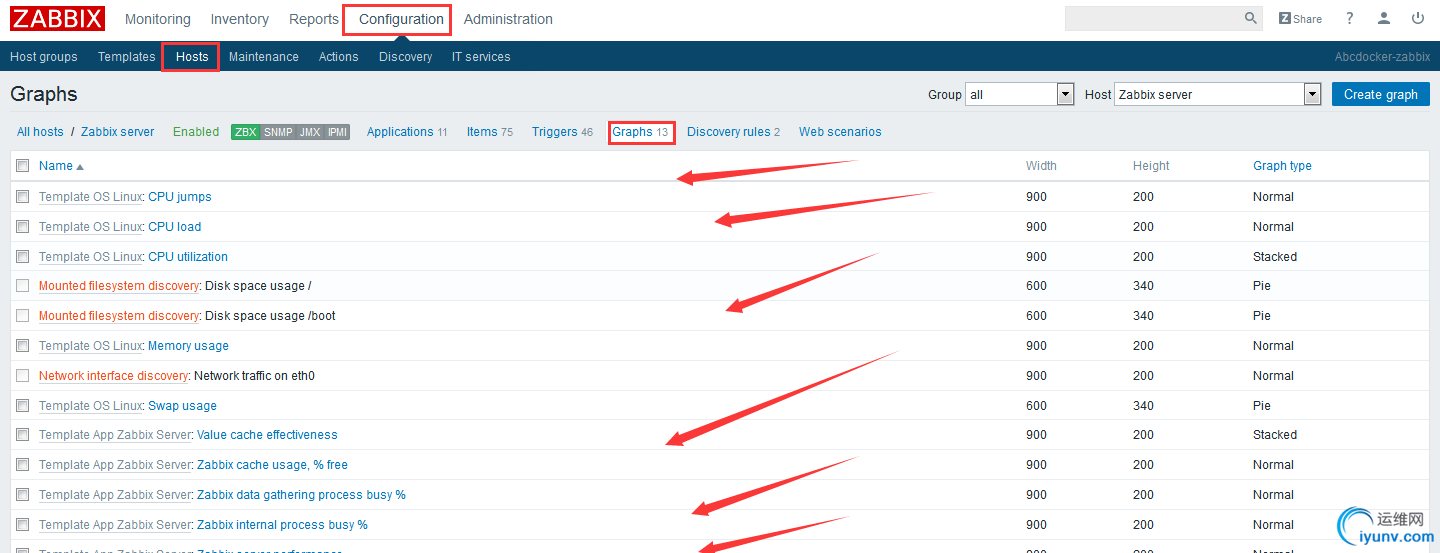Click the Create graph button
Image resolution: width=1440 pixels, height=553 pixels.
pyautogui.click(x=1381, y=94)
